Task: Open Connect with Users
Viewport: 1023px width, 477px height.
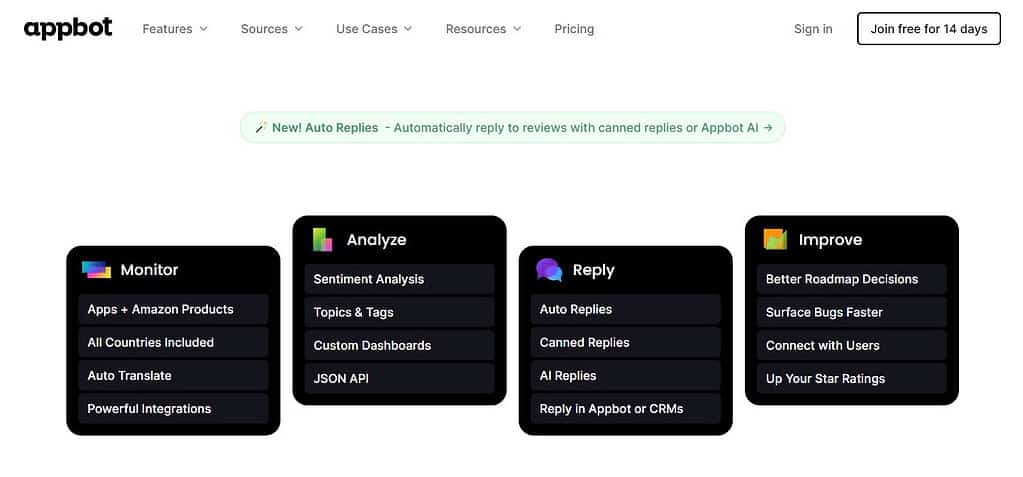Action: [x=851, y=346]
